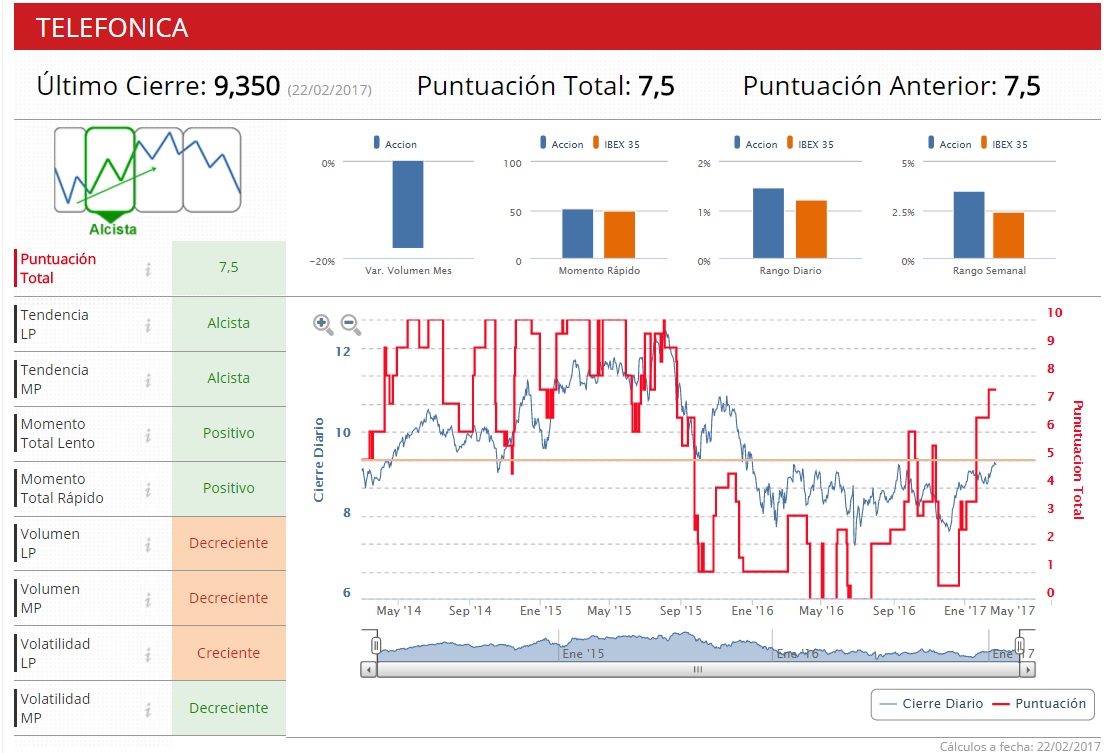The image size is (1107, 753).
Task: Toggle Accion legend in Var. Volumen Mes chart
Action: 395,143
